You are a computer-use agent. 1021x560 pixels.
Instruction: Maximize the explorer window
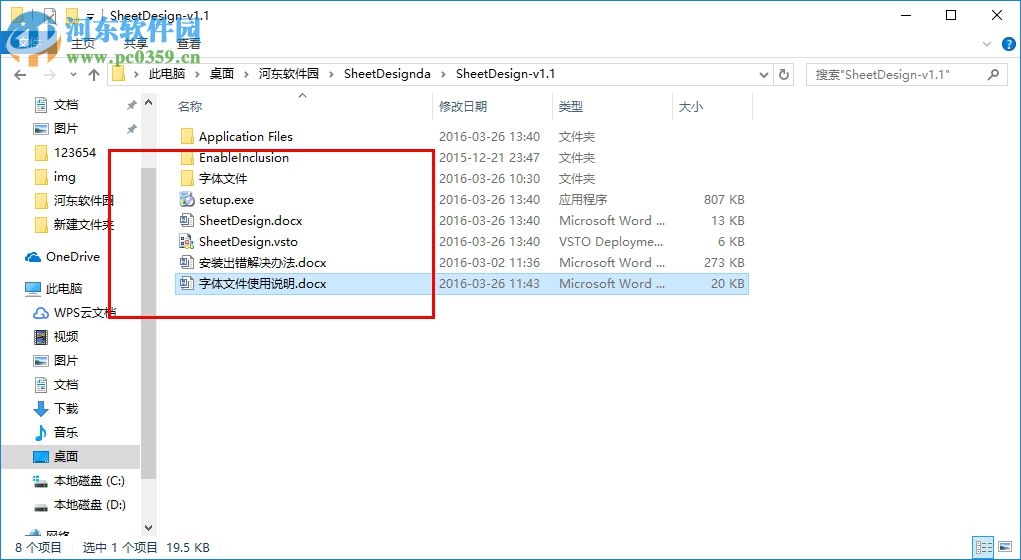(951, 16)
